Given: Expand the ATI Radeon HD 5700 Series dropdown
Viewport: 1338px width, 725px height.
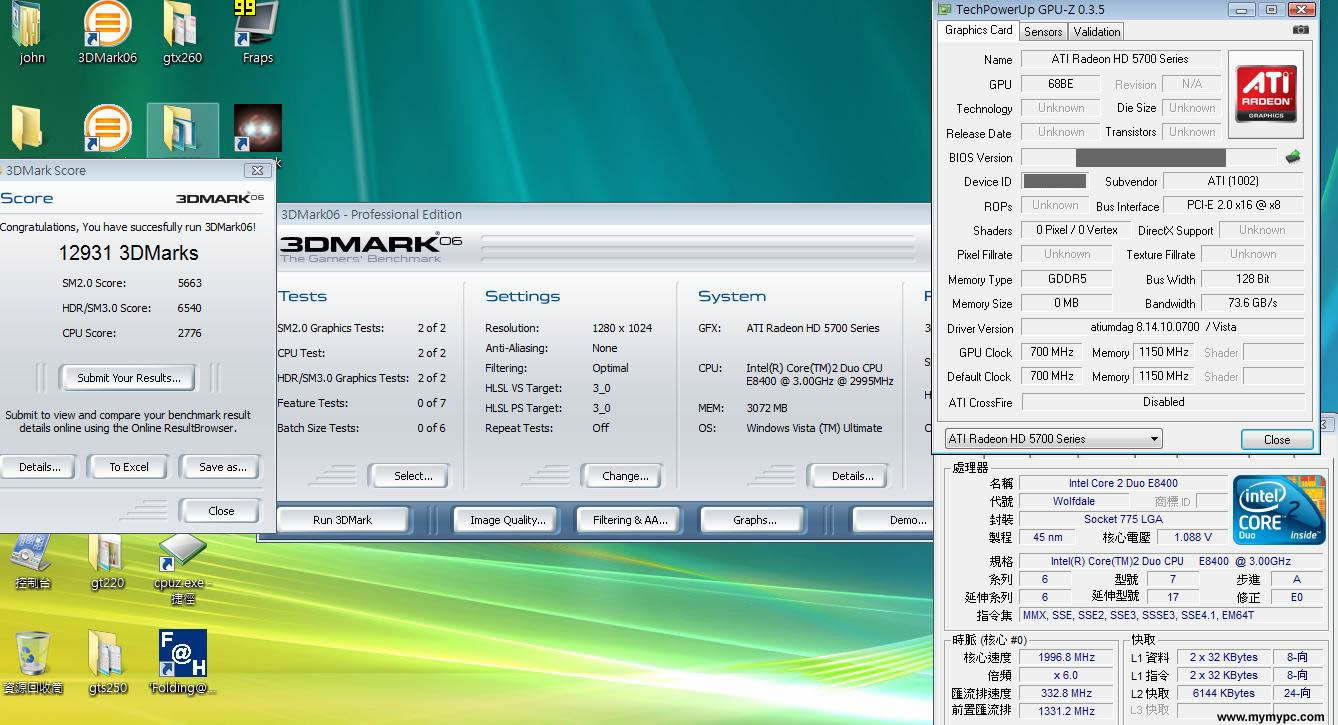Looking at the screenshot, I should tap(1154, 439).
